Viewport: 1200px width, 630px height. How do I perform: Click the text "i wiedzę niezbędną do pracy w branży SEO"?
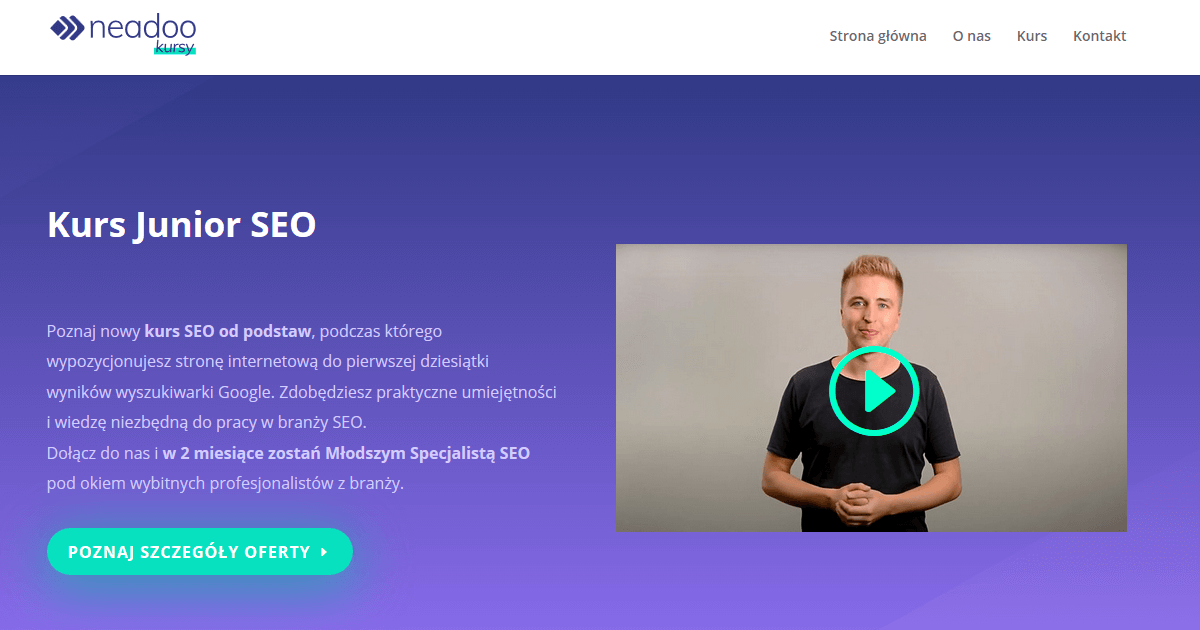(x=207, y=422)
